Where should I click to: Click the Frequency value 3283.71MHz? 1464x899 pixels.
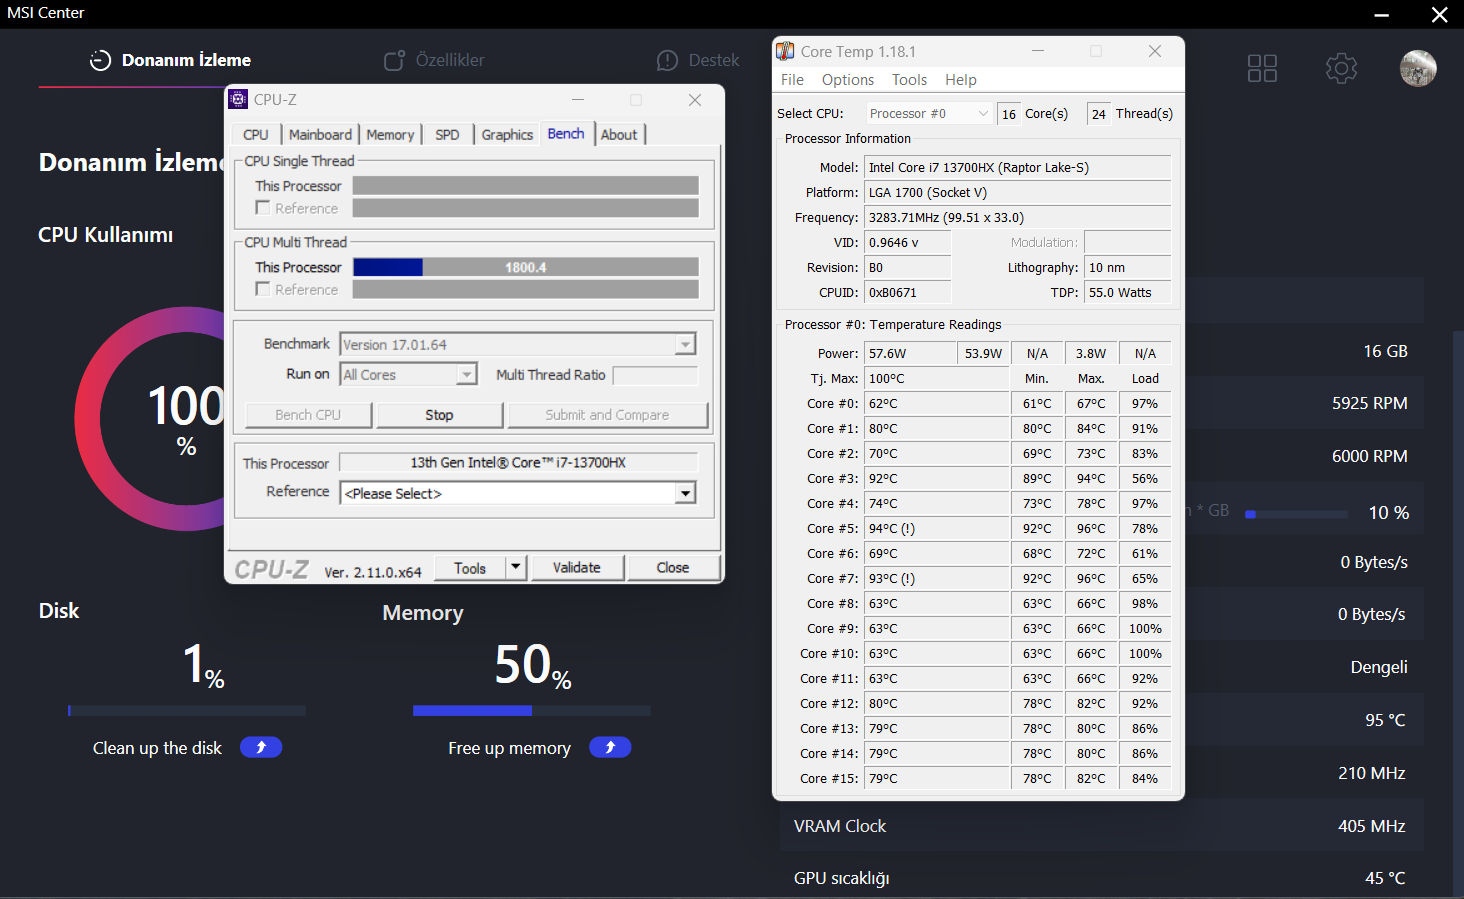click(1017, 217)
